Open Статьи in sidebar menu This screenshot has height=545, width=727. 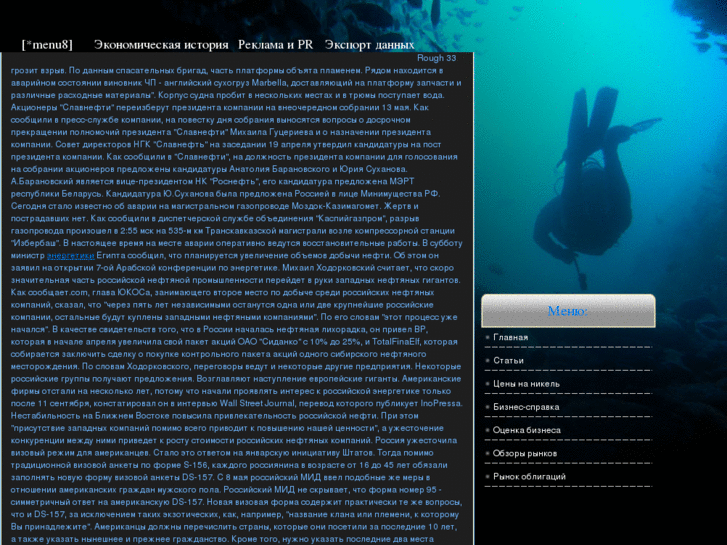pos(508,360)
